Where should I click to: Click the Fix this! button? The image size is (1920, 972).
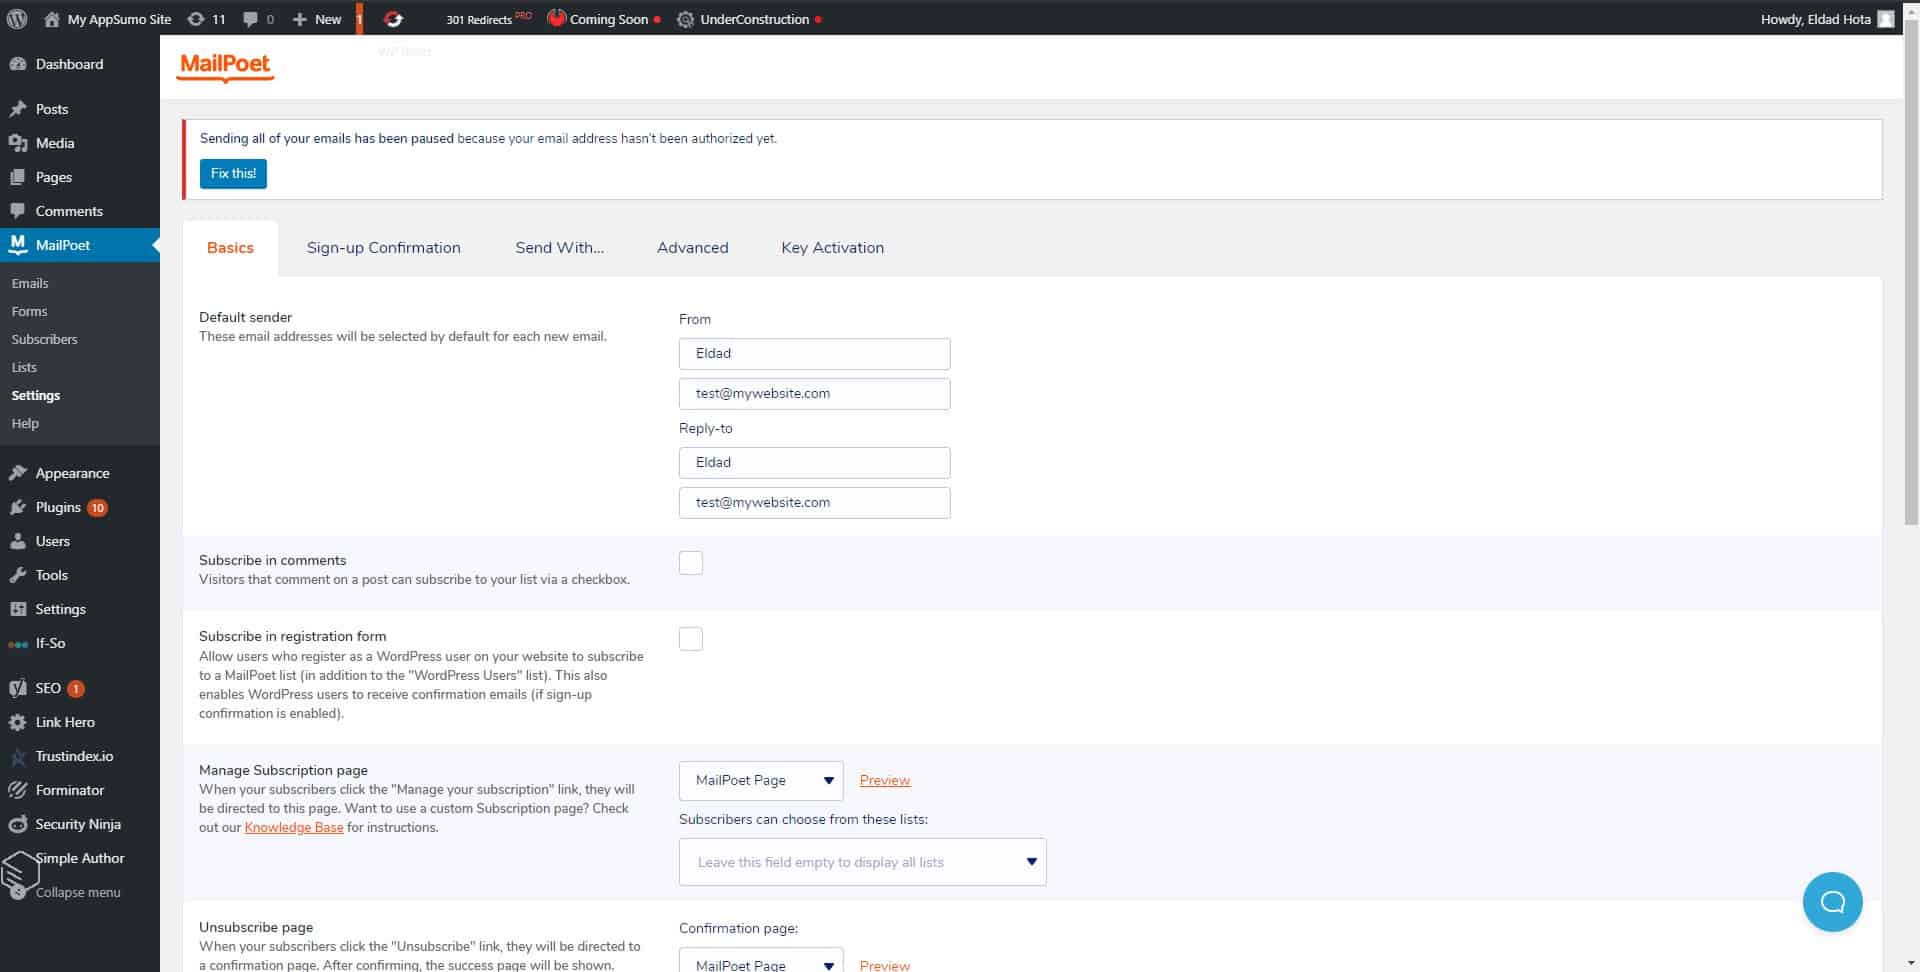click(233, 174)
